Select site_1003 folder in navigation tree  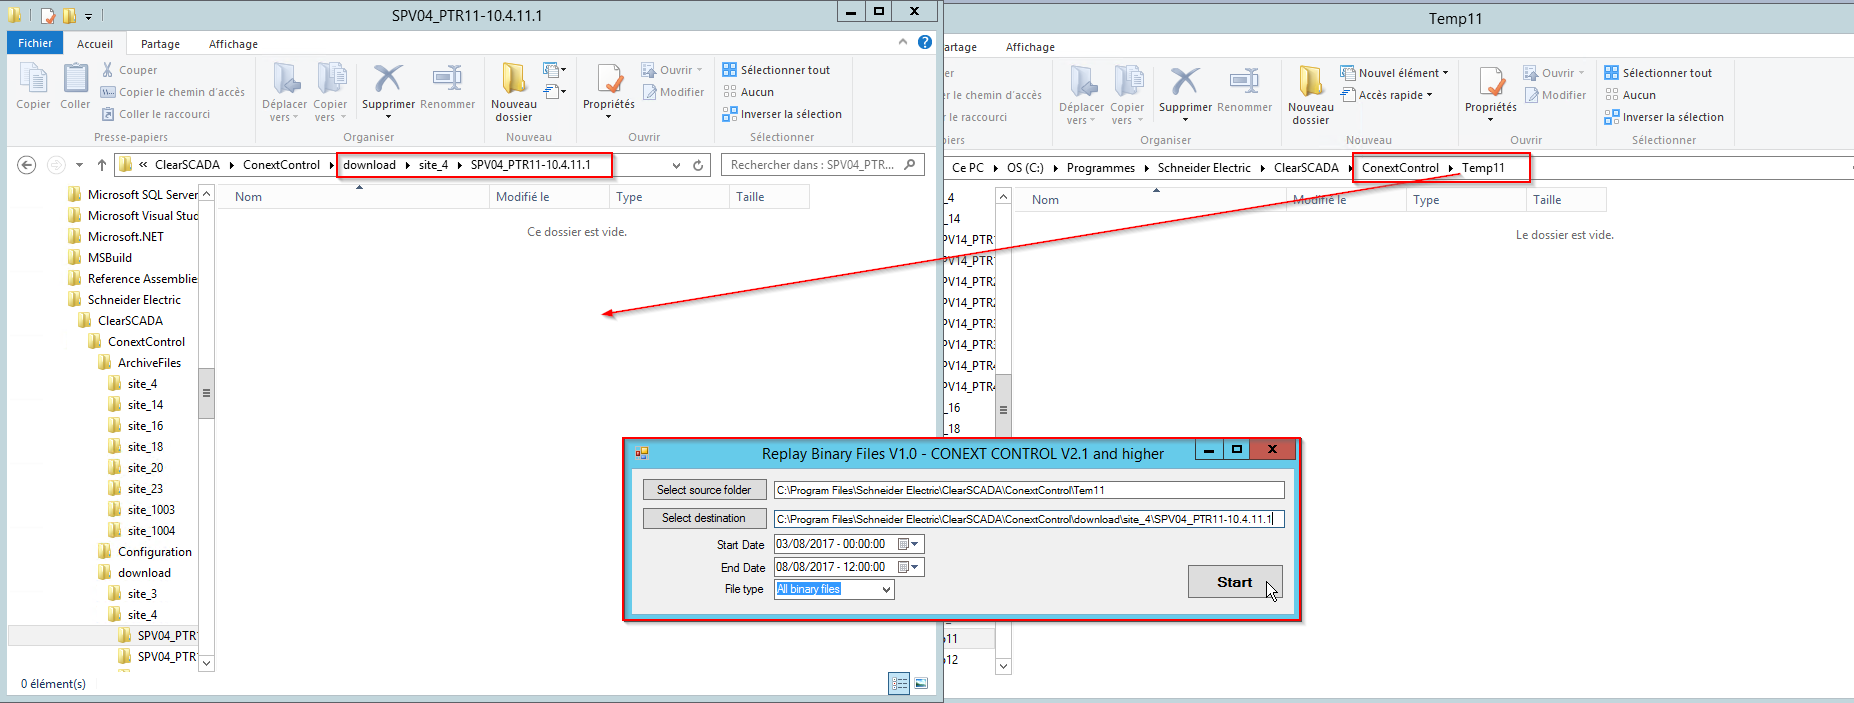[x=151, y=510]
